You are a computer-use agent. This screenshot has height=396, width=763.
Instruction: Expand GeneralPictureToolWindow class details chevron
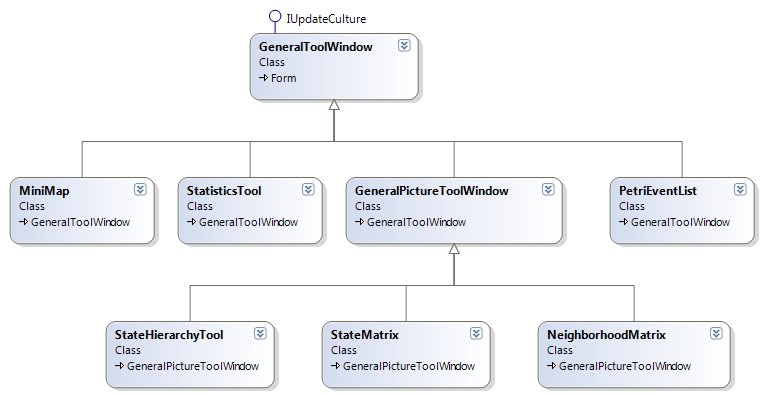(x=548, y=189)
